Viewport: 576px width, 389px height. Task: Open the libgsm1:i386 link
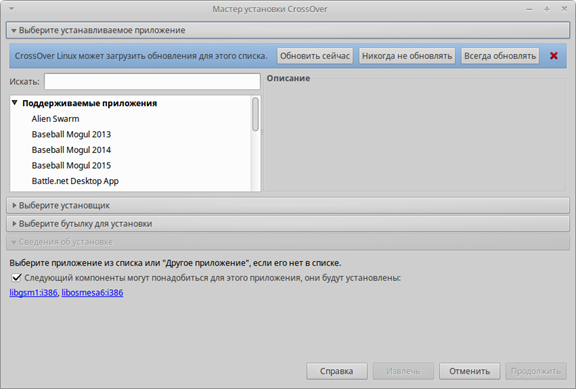coord(33,293)
